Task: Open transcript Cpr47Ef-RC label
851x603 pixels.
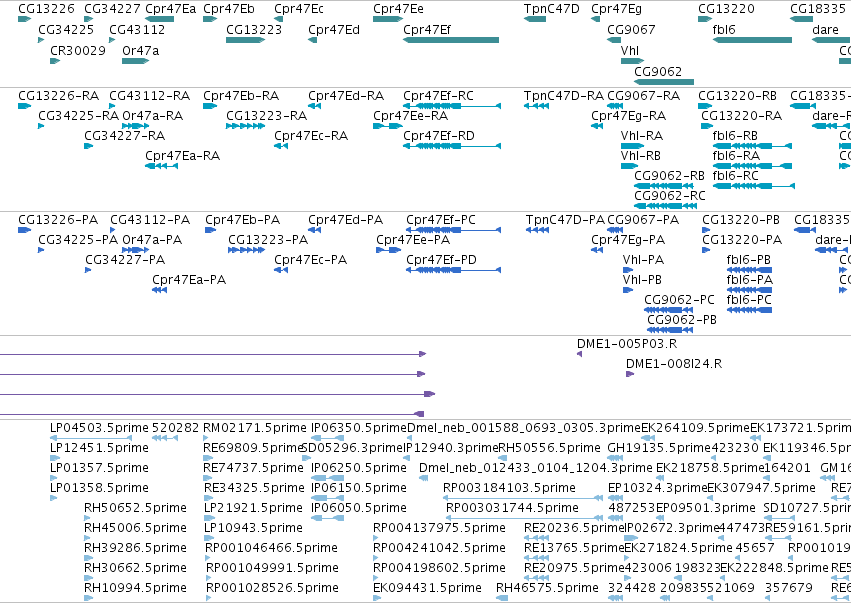Action: (438, 96)
